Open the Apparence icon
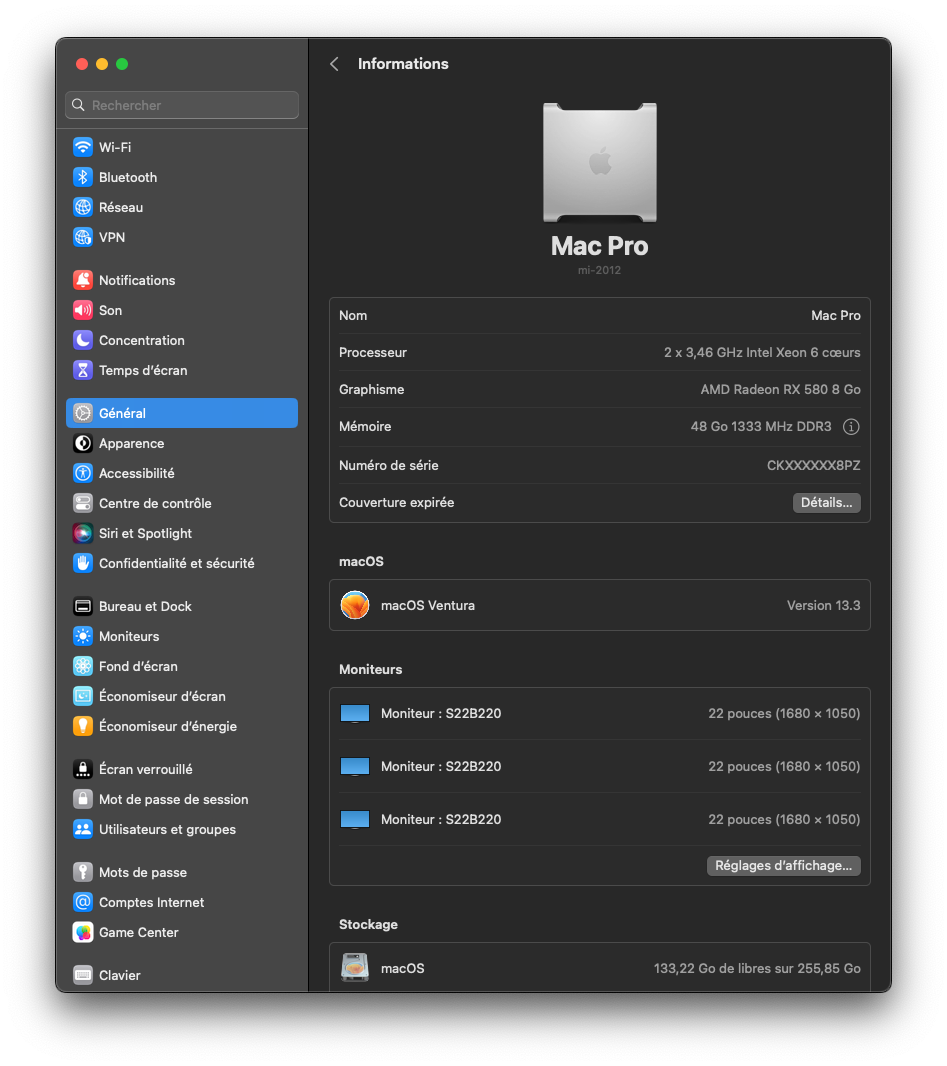 pyautogui.click(x=83, y=443)
